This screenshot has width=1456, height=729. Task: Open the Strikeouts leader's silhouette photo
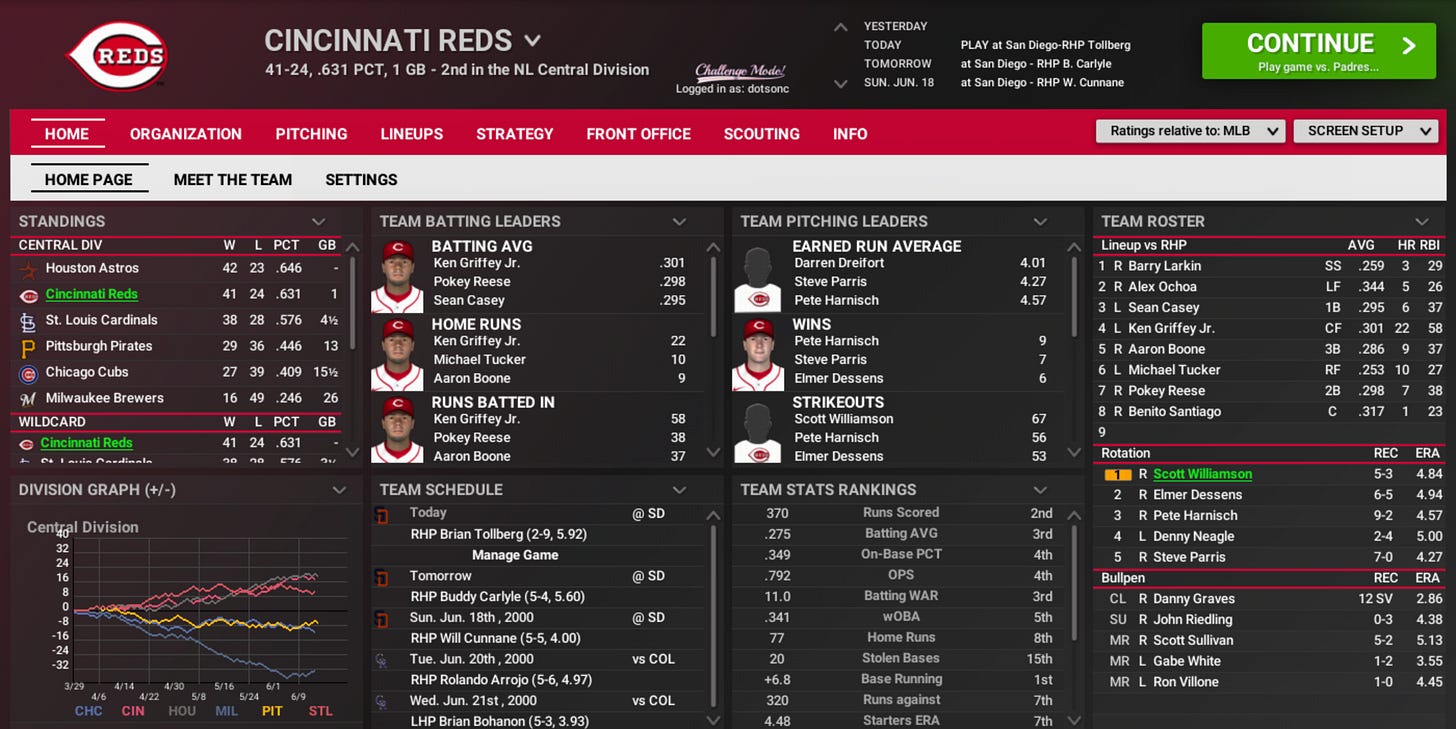tap(758, 429)
